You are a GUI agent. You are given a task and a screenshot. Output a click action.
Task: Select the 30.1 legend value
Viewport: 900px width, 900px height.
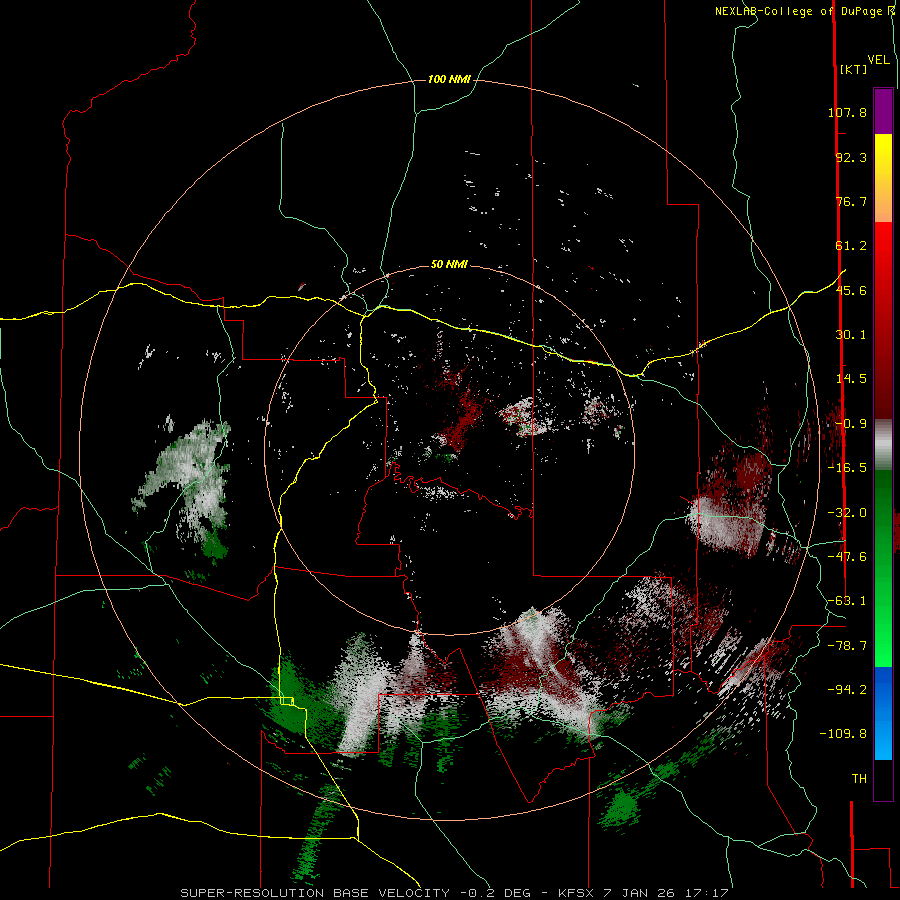click(851, 335)
